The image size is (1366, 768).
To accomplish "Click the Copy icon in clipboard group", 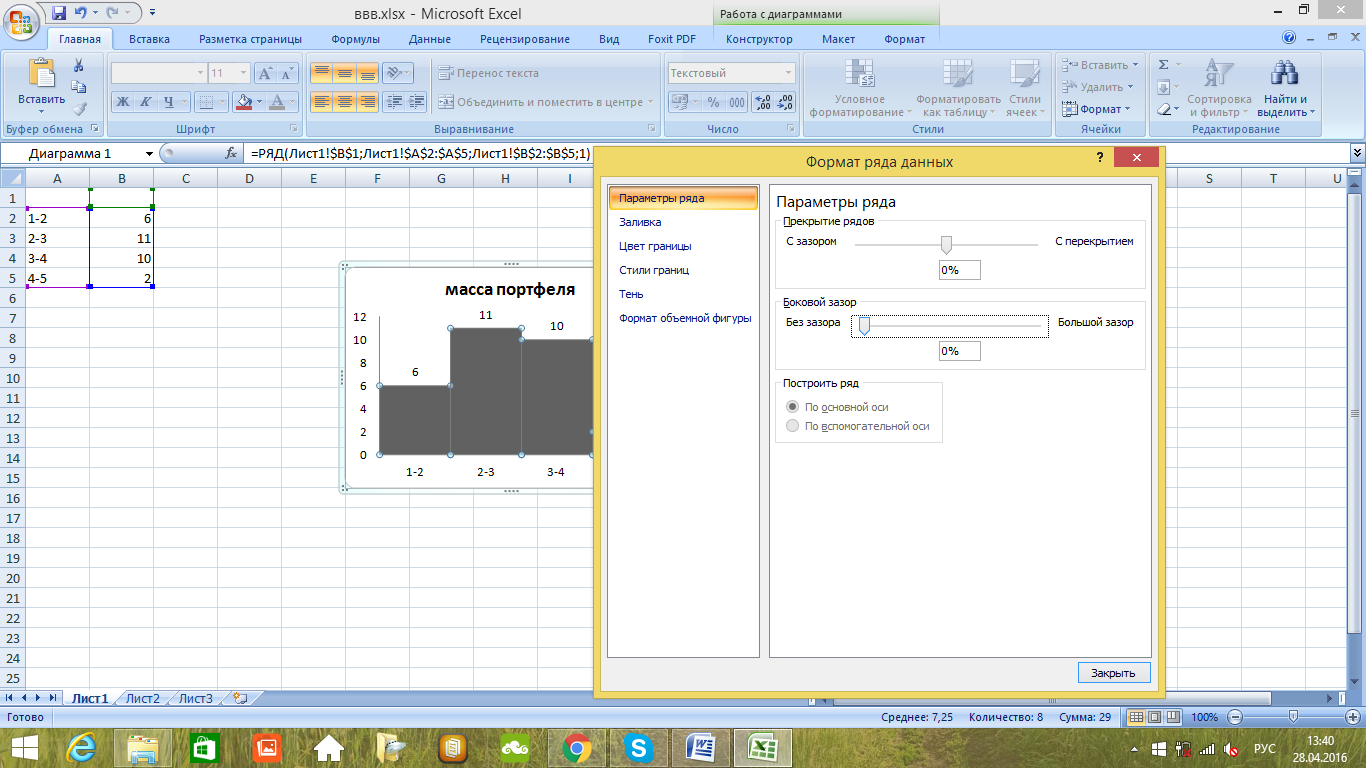I will 79,88.
